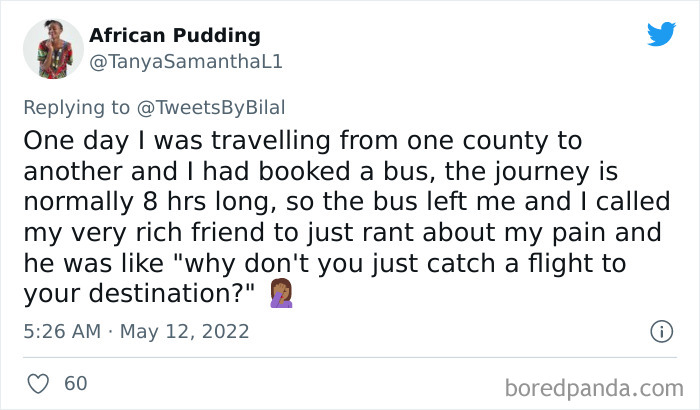700x410 pixels.
Task: Click the 5:26 AM timestamp
Action: [60, 330]
